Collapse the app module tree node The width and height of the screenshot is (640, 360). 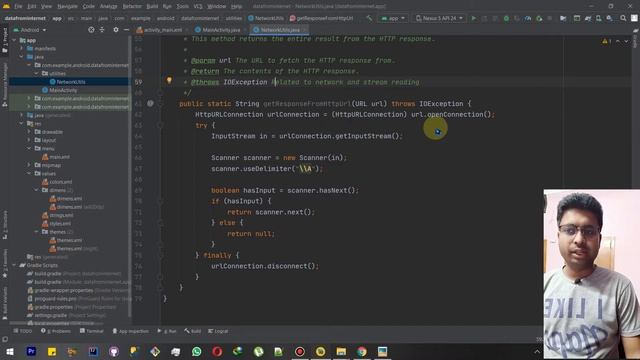[x=14, y=40]
